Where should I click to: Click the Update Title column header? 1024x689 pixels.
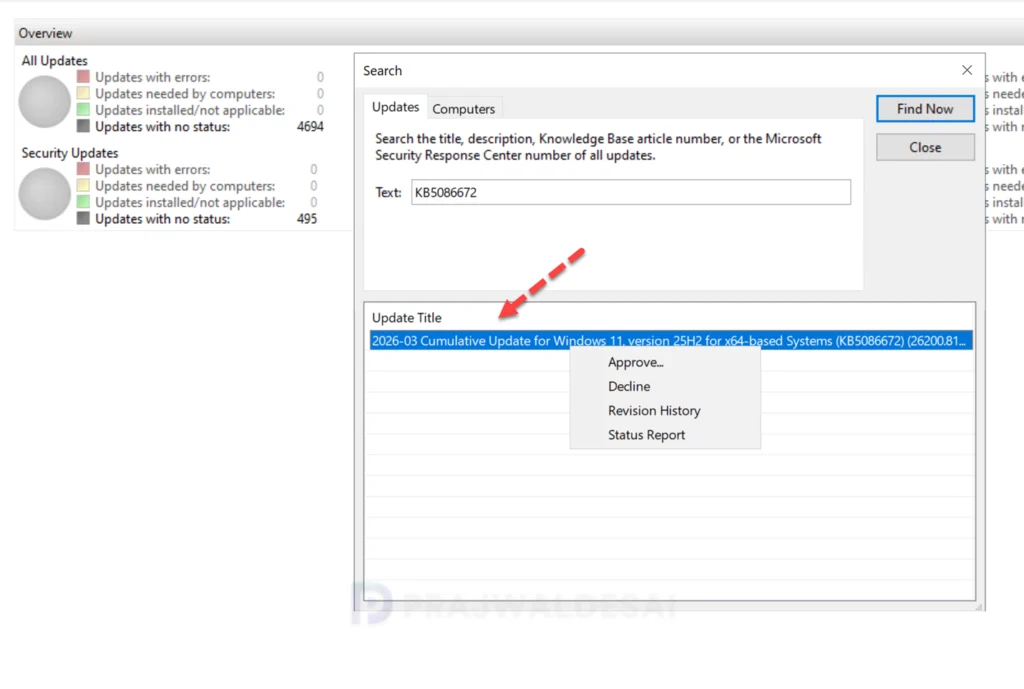coord(407,318)
